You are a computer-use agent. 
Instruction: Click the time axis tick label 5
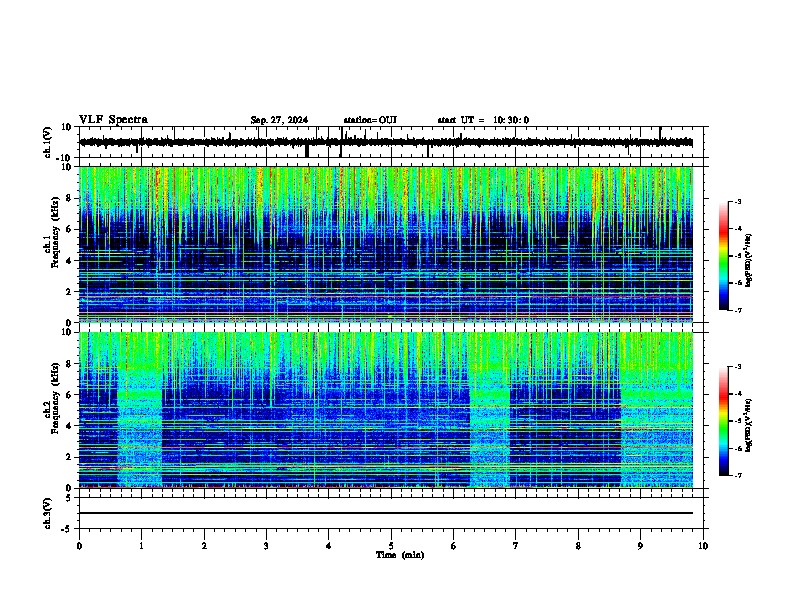point(391,546)
